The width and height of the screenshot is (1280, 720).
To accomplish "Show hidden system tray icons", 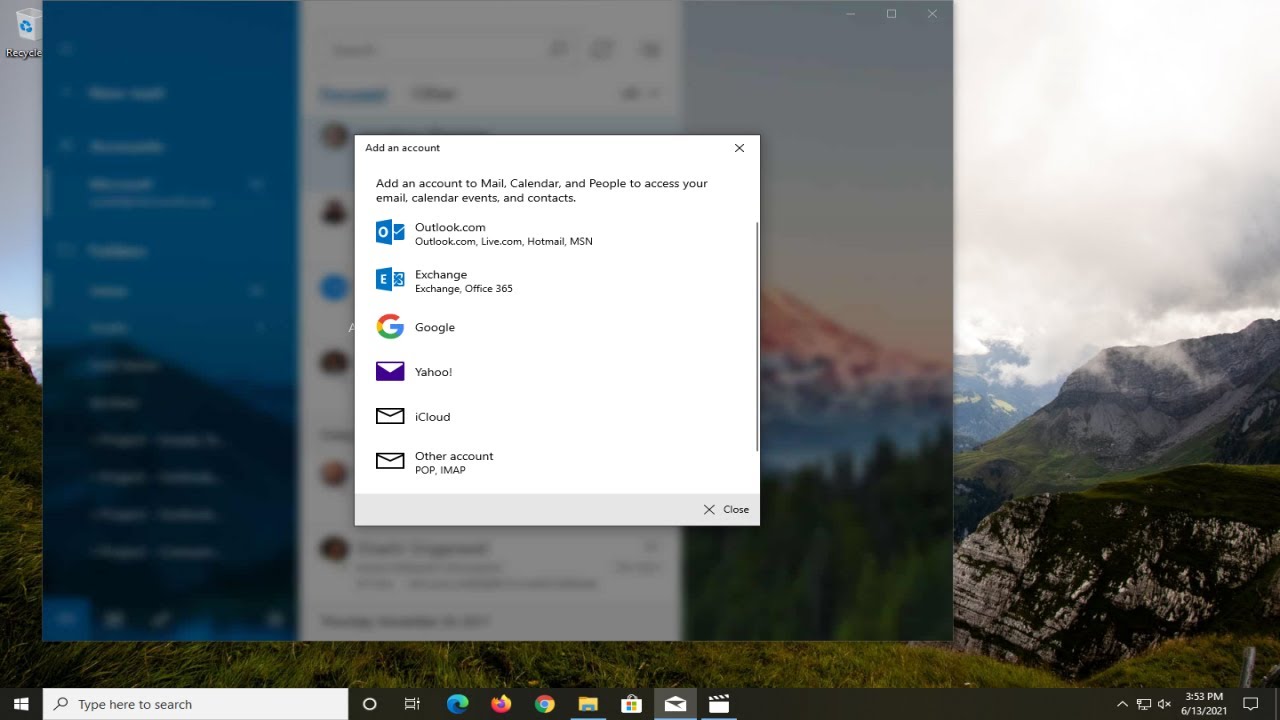I will pyautogui.click(x=1122, y=704).
